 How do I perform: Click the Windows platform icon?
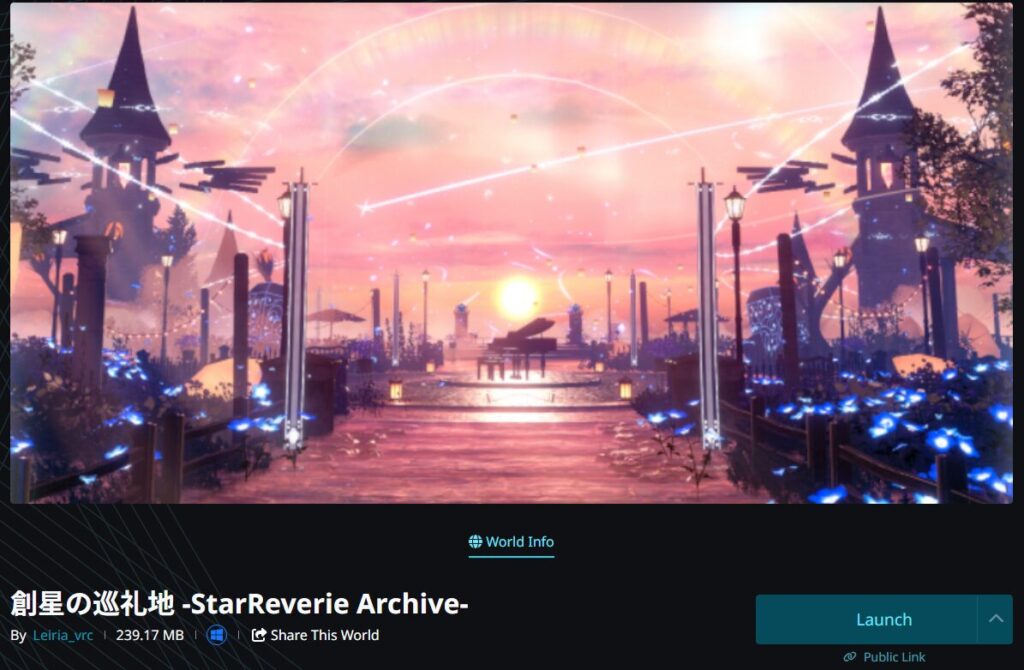217,635
